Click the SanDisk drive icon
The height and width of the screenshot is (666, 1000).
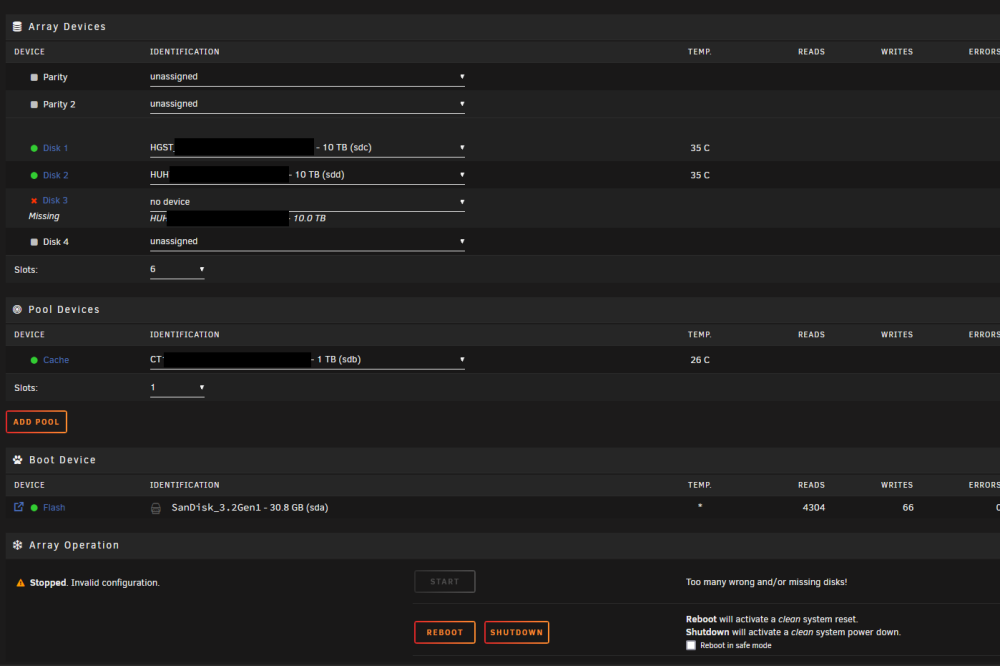[156, 508]
